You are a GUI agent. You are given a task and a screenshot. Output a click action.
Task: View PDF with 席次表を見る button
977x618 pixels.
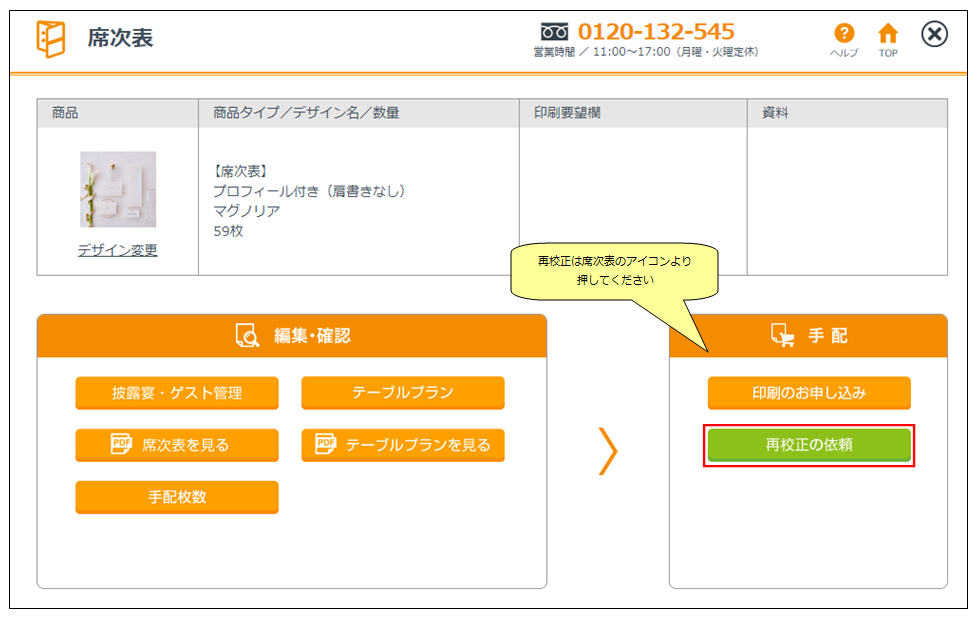(177, 445)
